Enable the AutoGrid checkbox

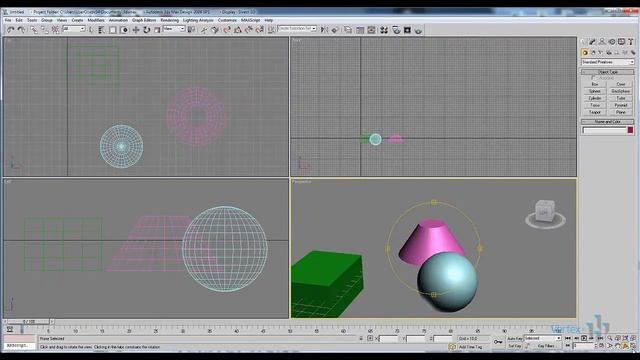click(593, 78)
